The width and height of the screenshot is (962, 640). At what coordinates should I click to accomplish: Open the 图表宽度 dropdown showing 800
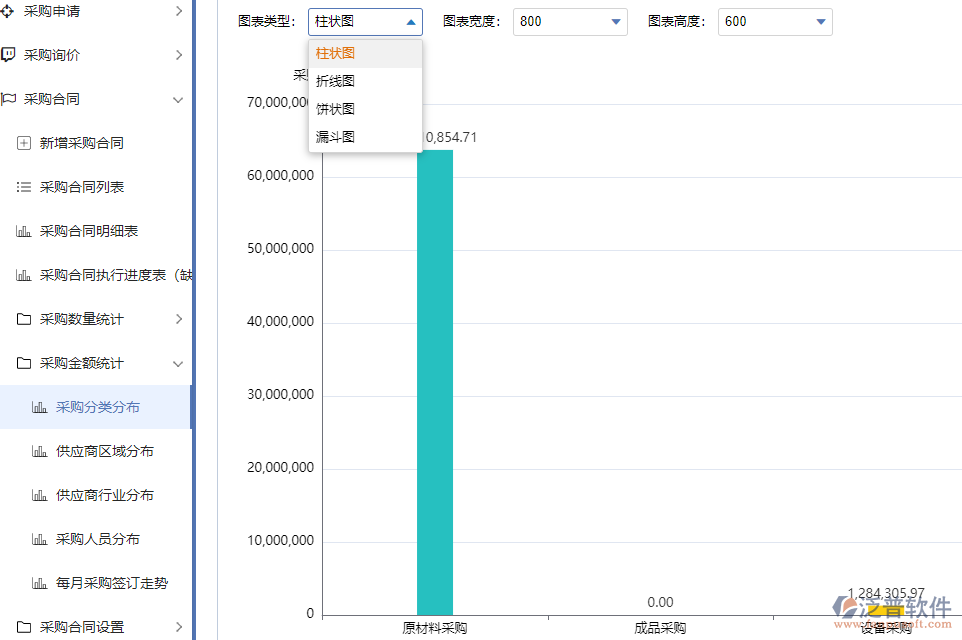pos(570,21)
